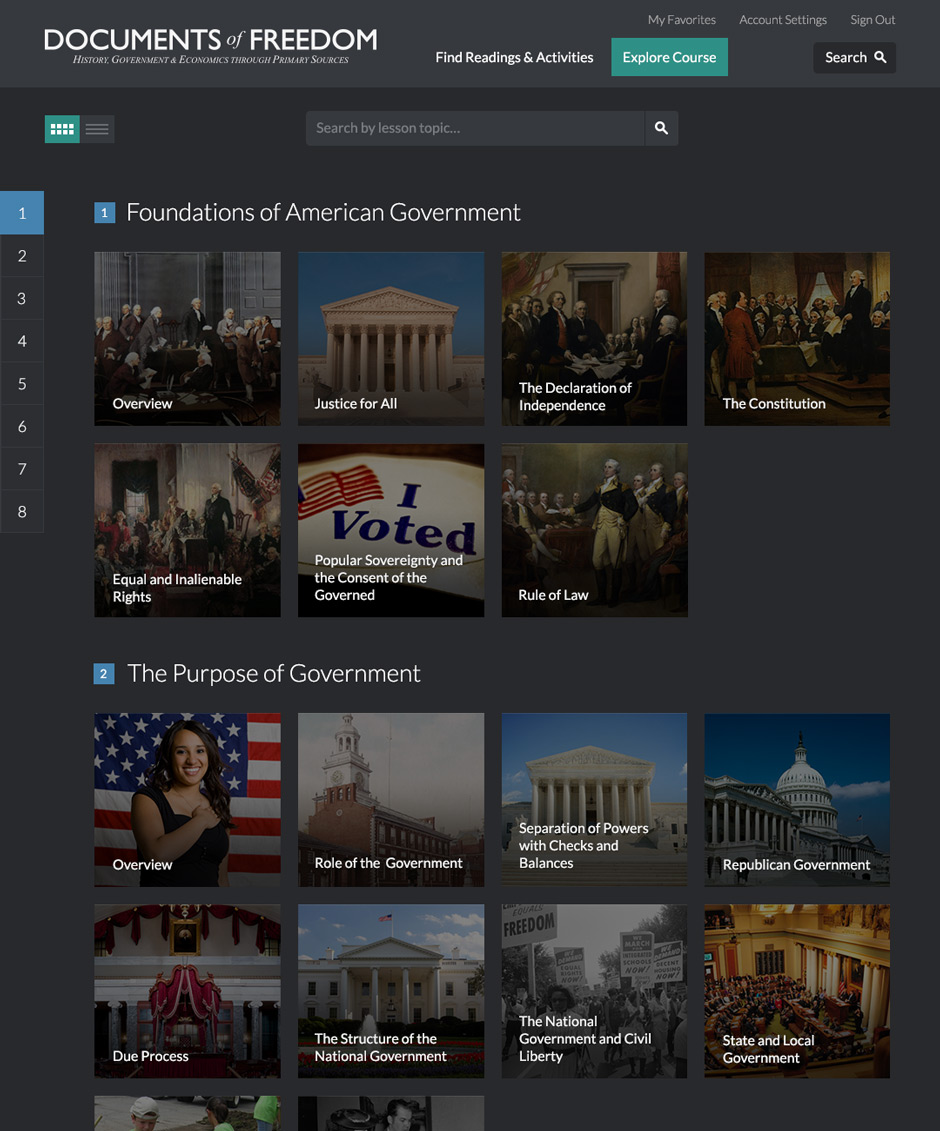
Task: Focus the Search by lesson topic field
Action: tap(475, 128)
